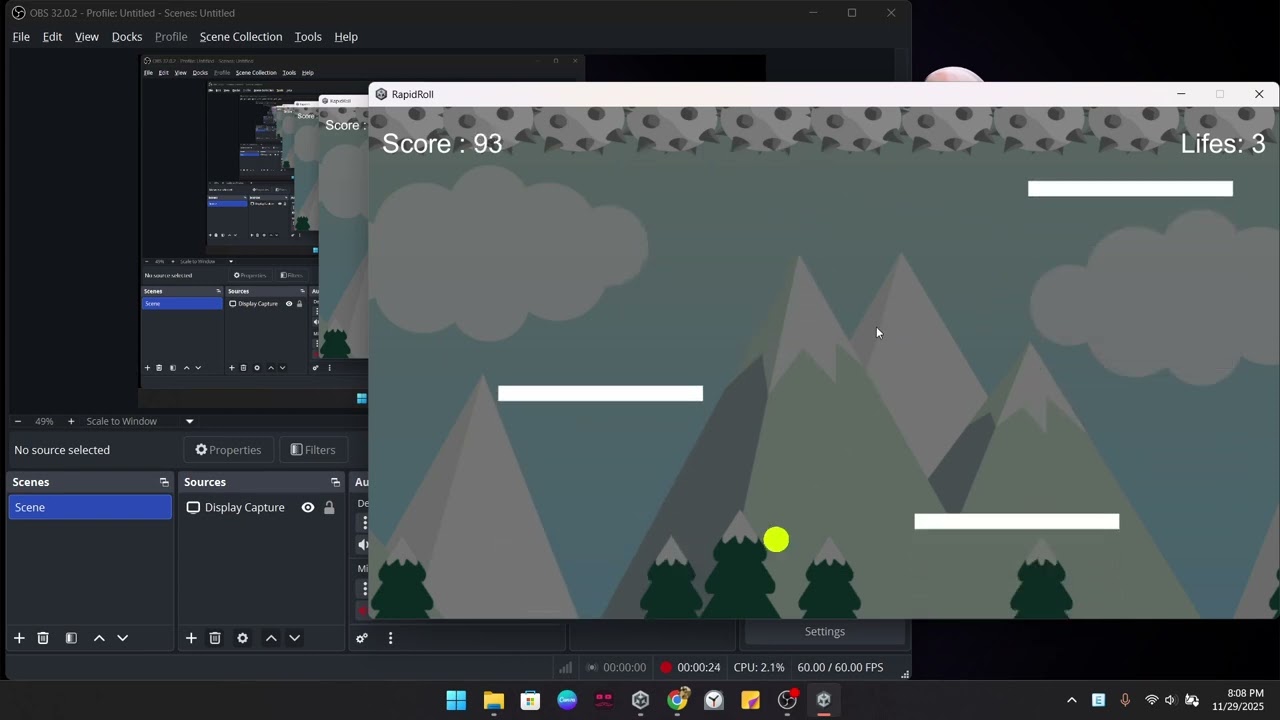Click the OBS logo in the title bar

[x=18, y=13]
